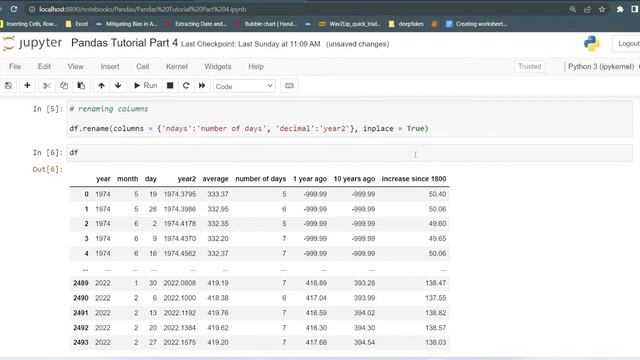Click the 'increase since 1800' column header
Screen dimensions: 640x360
(413, 179)
